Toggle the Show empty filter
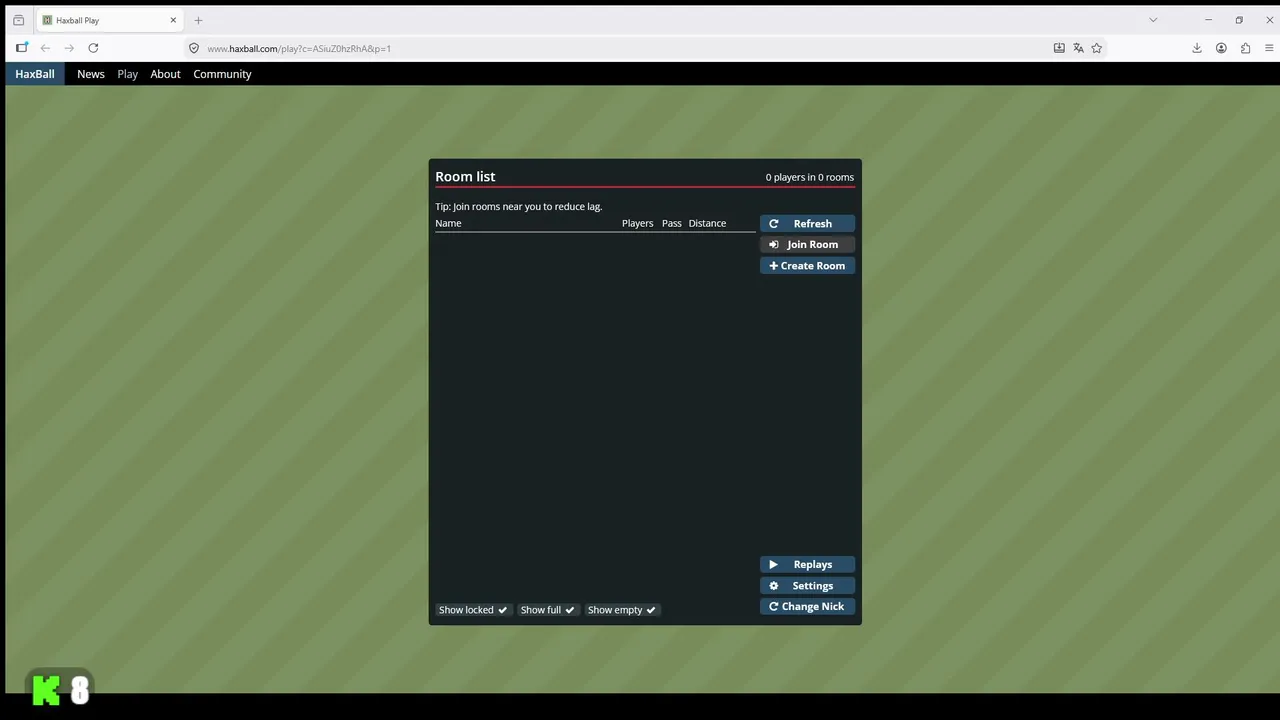The width and height of the screenshot is (1280, 720). [622, 610]
